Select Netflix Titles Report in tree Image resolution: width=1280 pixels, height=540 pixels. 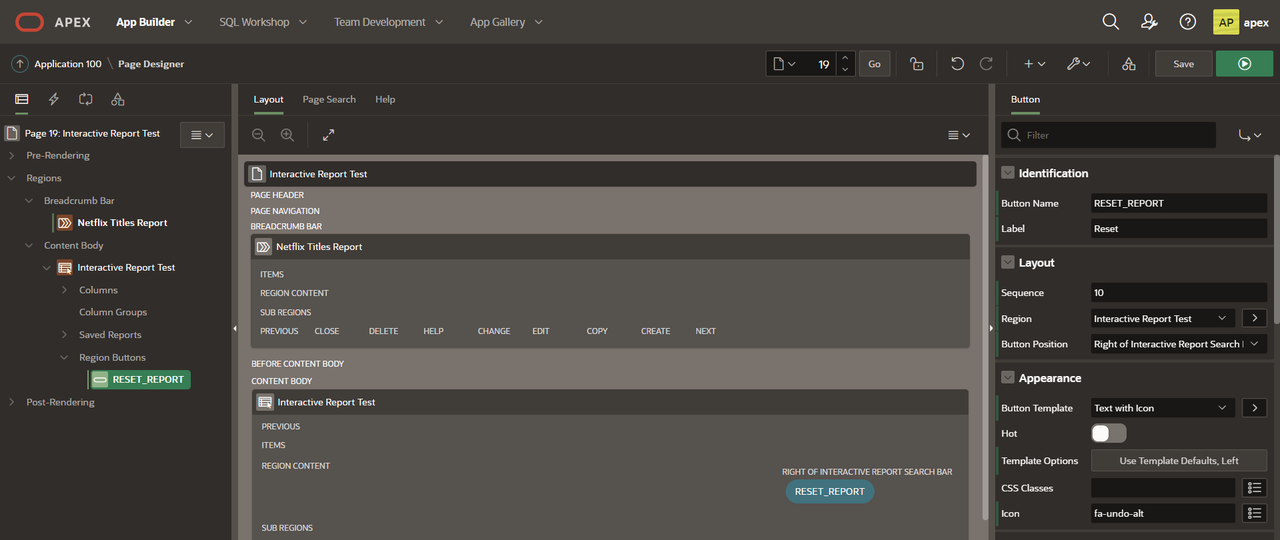coord(122,223)
